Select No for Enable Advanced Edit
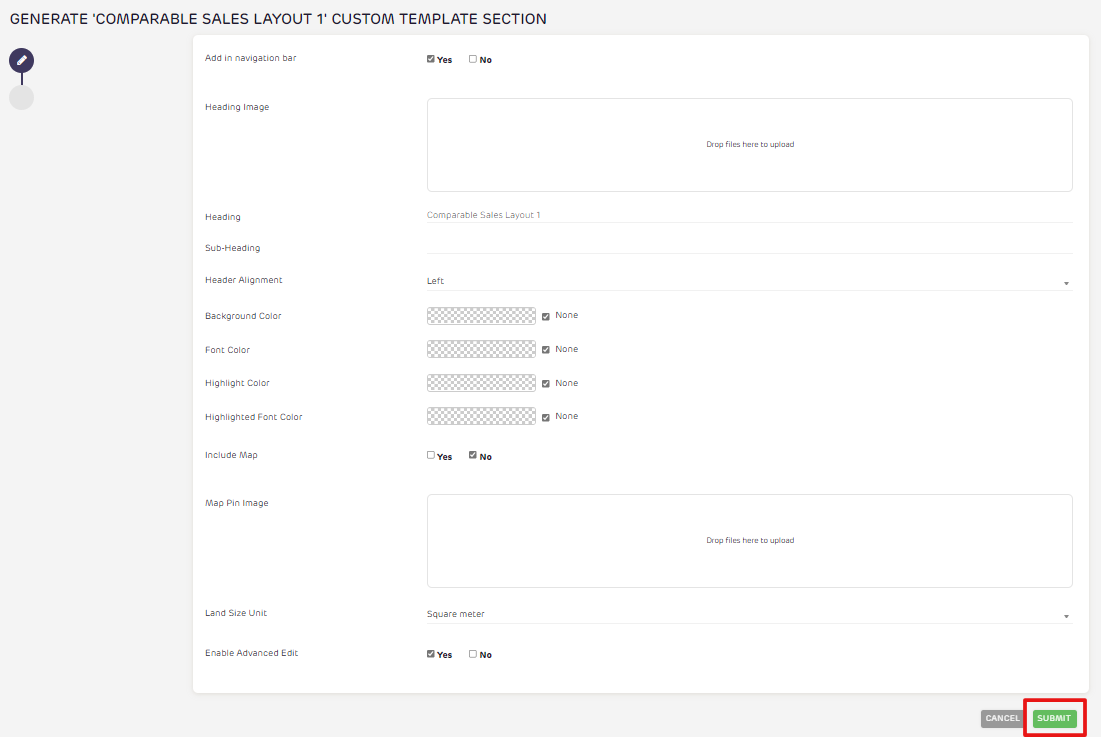This screenshot has height=737, width=1101. 473,654
